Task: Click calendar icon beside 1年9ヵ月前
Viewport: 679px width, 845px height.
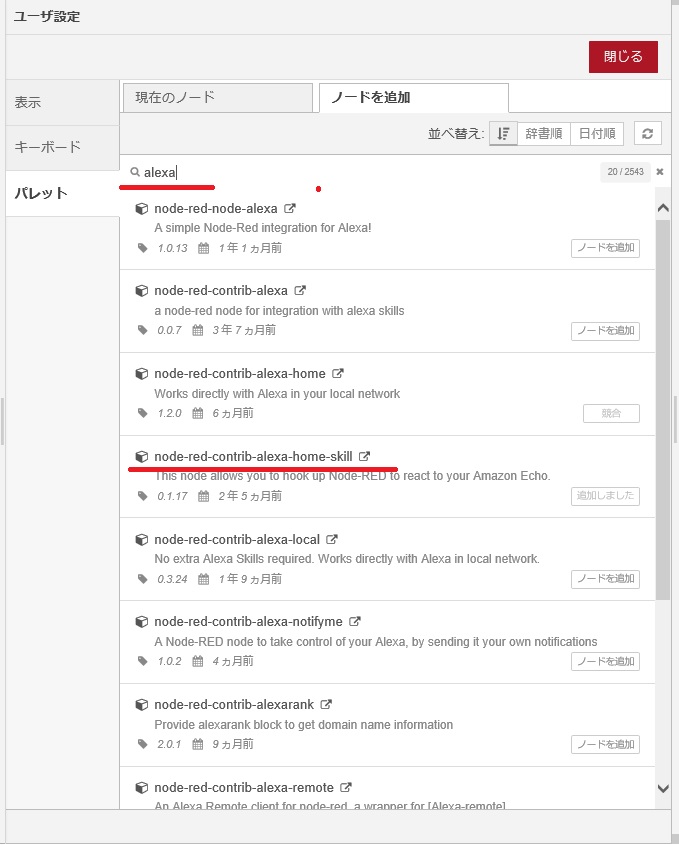Action: (x=203, y=579)
